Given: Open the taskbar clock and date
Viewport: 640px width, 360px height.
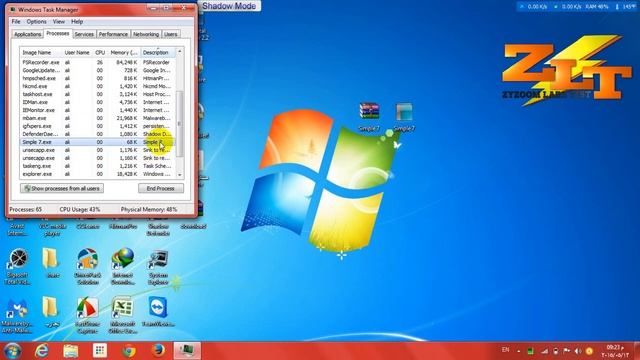Looking at the screenshot, I should coord(615,351).
